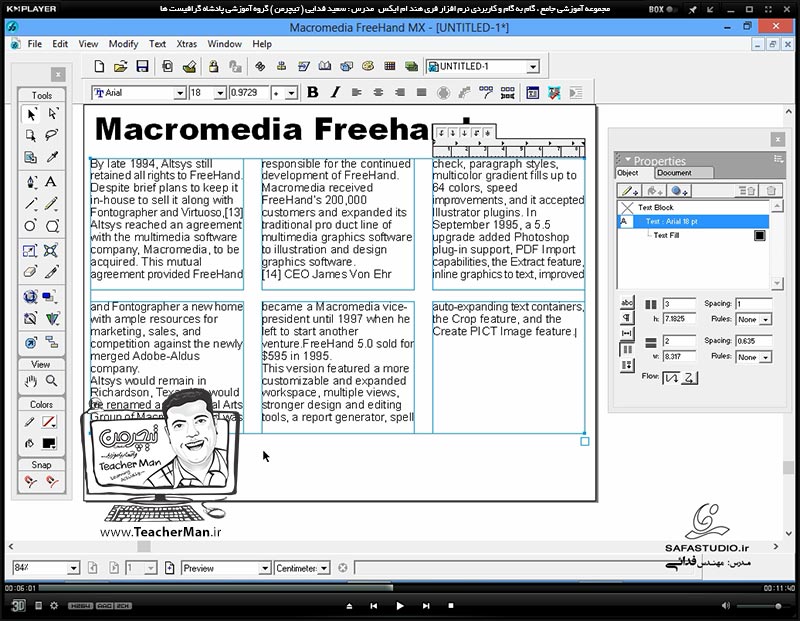Select the Zoom magnifier tool
This screenshot has width=800, height=621.
pyautogui.click(x=52, y=381)
